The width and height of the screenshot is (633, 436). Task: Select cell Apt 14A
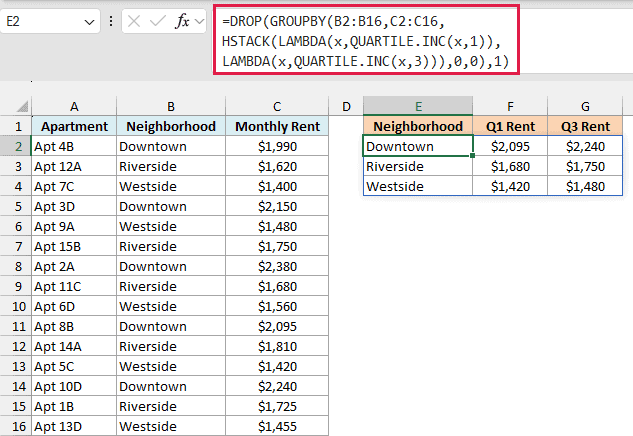pos(74,346)
